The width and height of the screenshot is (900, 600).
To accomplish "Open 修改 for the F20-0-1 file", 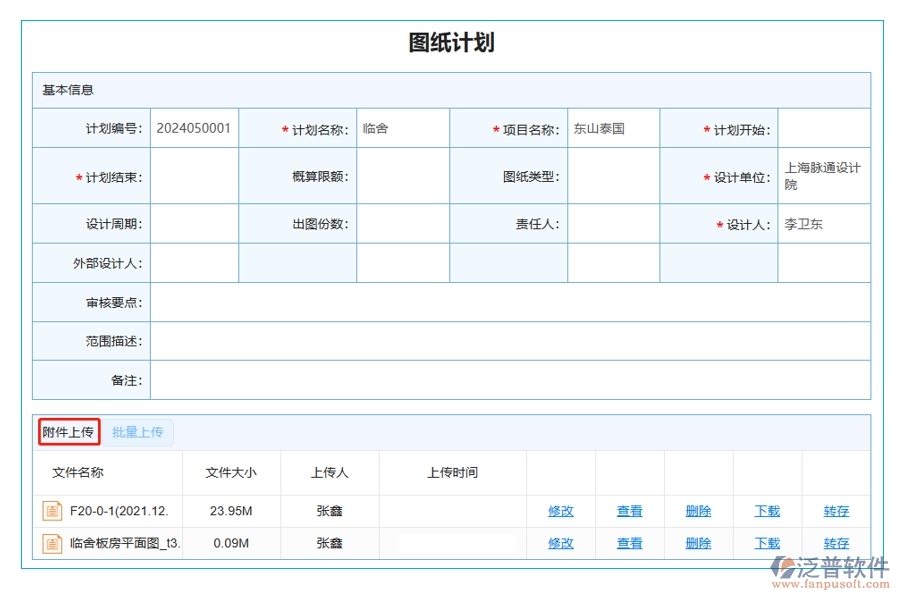I will [561, 511].
